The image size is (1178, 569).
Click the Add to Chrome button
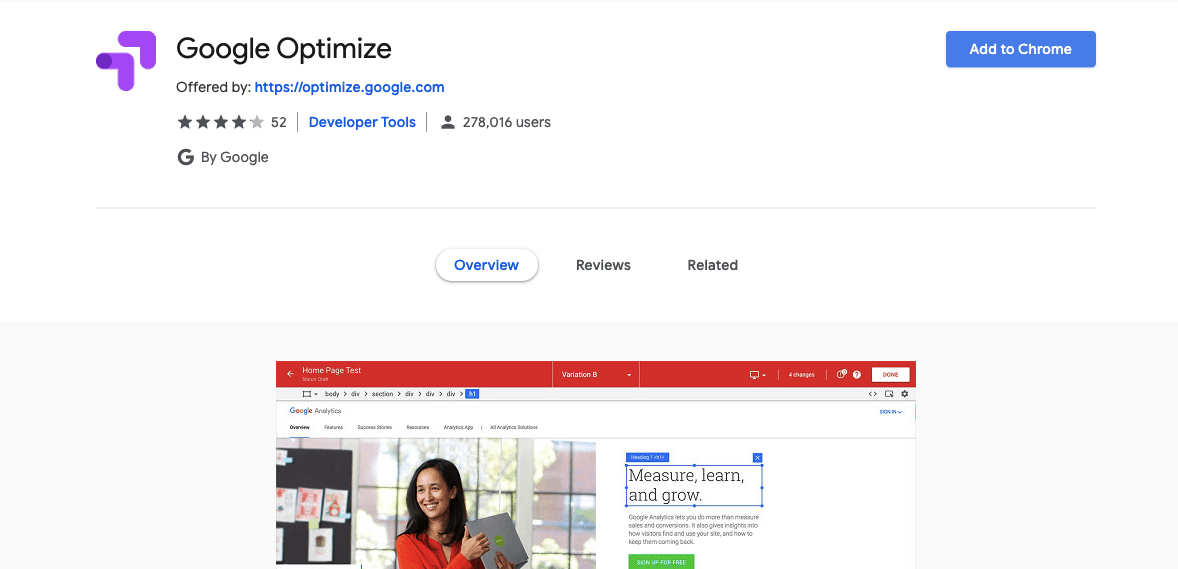click(x=1020, y=49)
